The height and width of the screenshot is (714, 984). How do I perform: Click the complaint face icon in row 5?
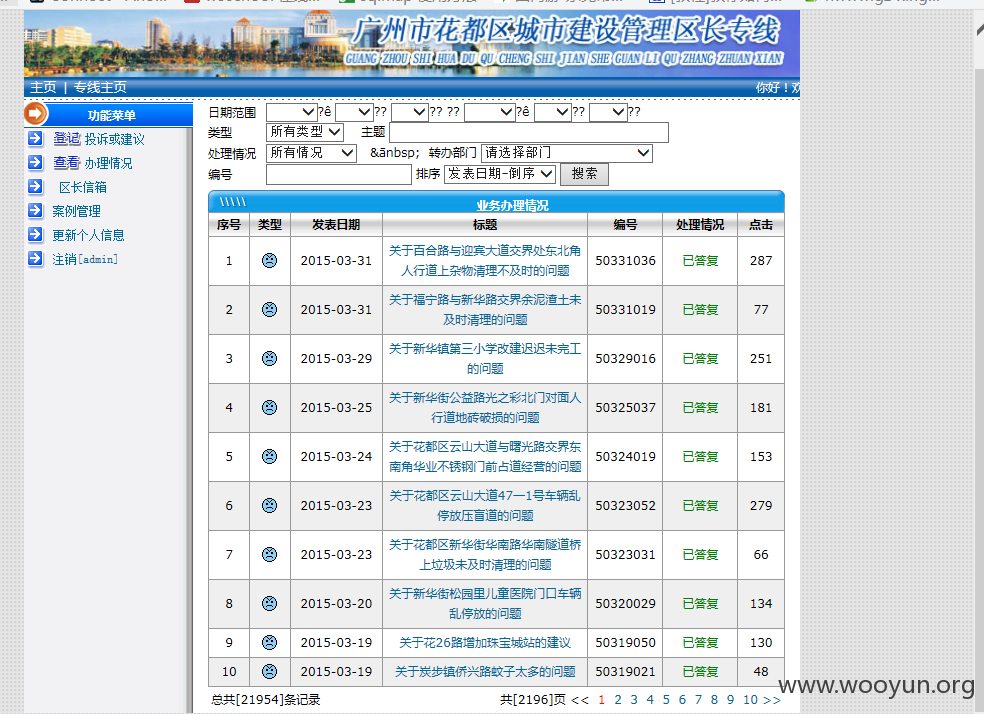pos(269,456)
